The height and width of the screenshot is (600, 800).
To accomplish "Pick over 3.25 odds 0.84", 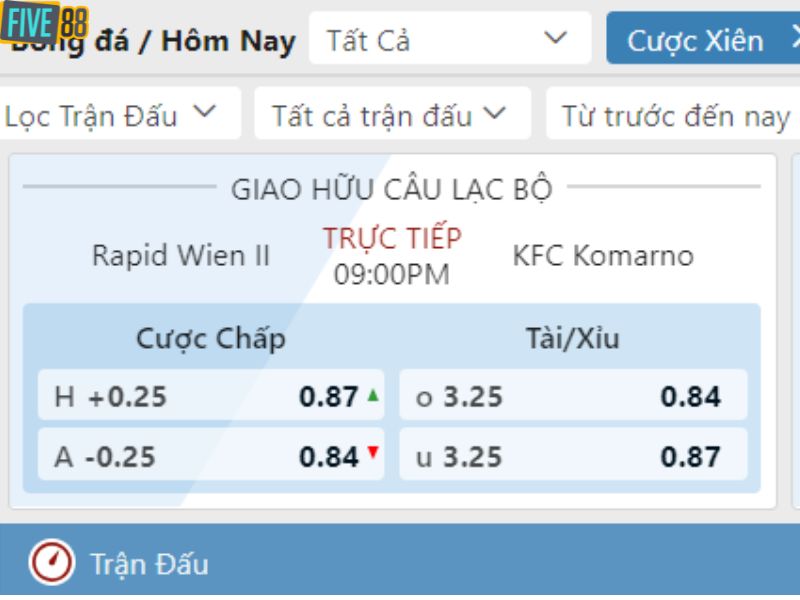I will pos(573,397).
